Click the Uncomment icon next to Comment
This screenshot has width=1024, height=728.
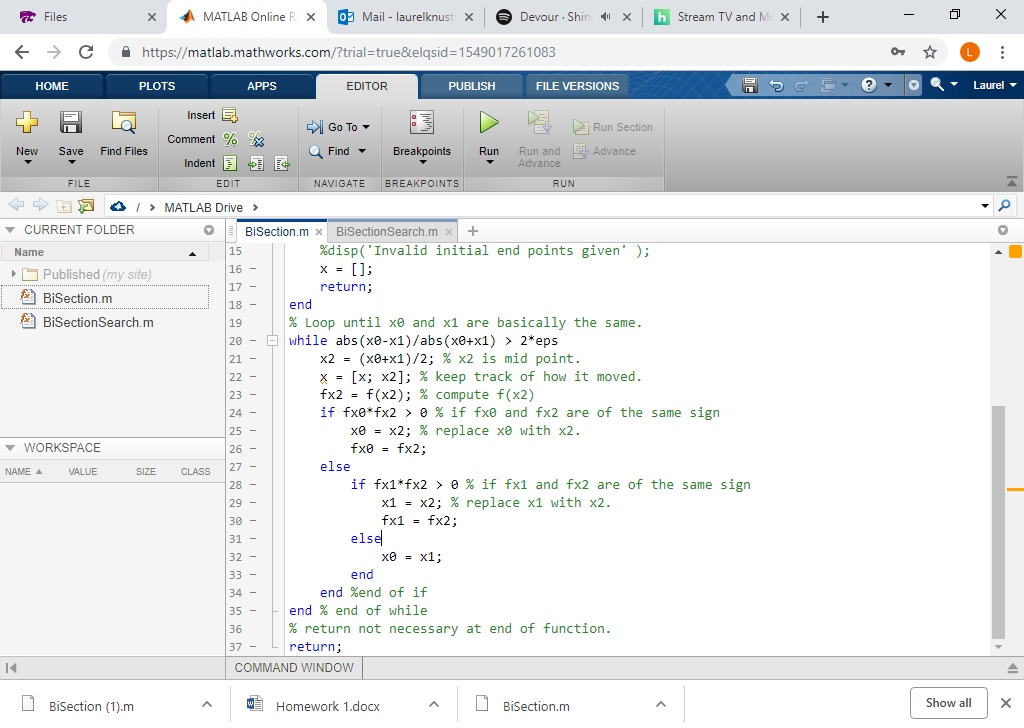click(256, 140)
